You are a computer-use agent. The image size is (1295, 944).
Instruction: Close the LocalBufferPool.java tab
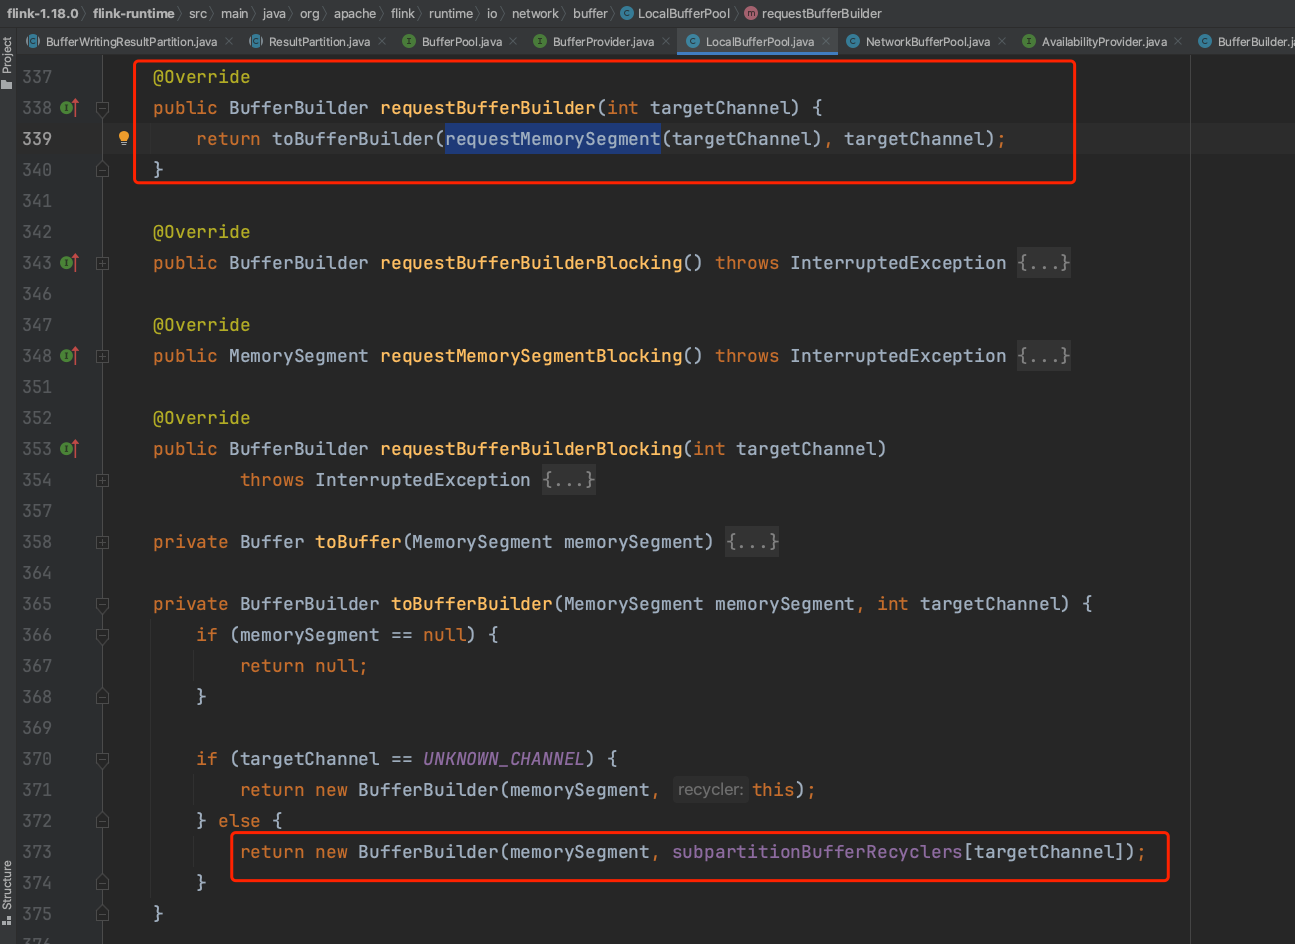(826, 41)
